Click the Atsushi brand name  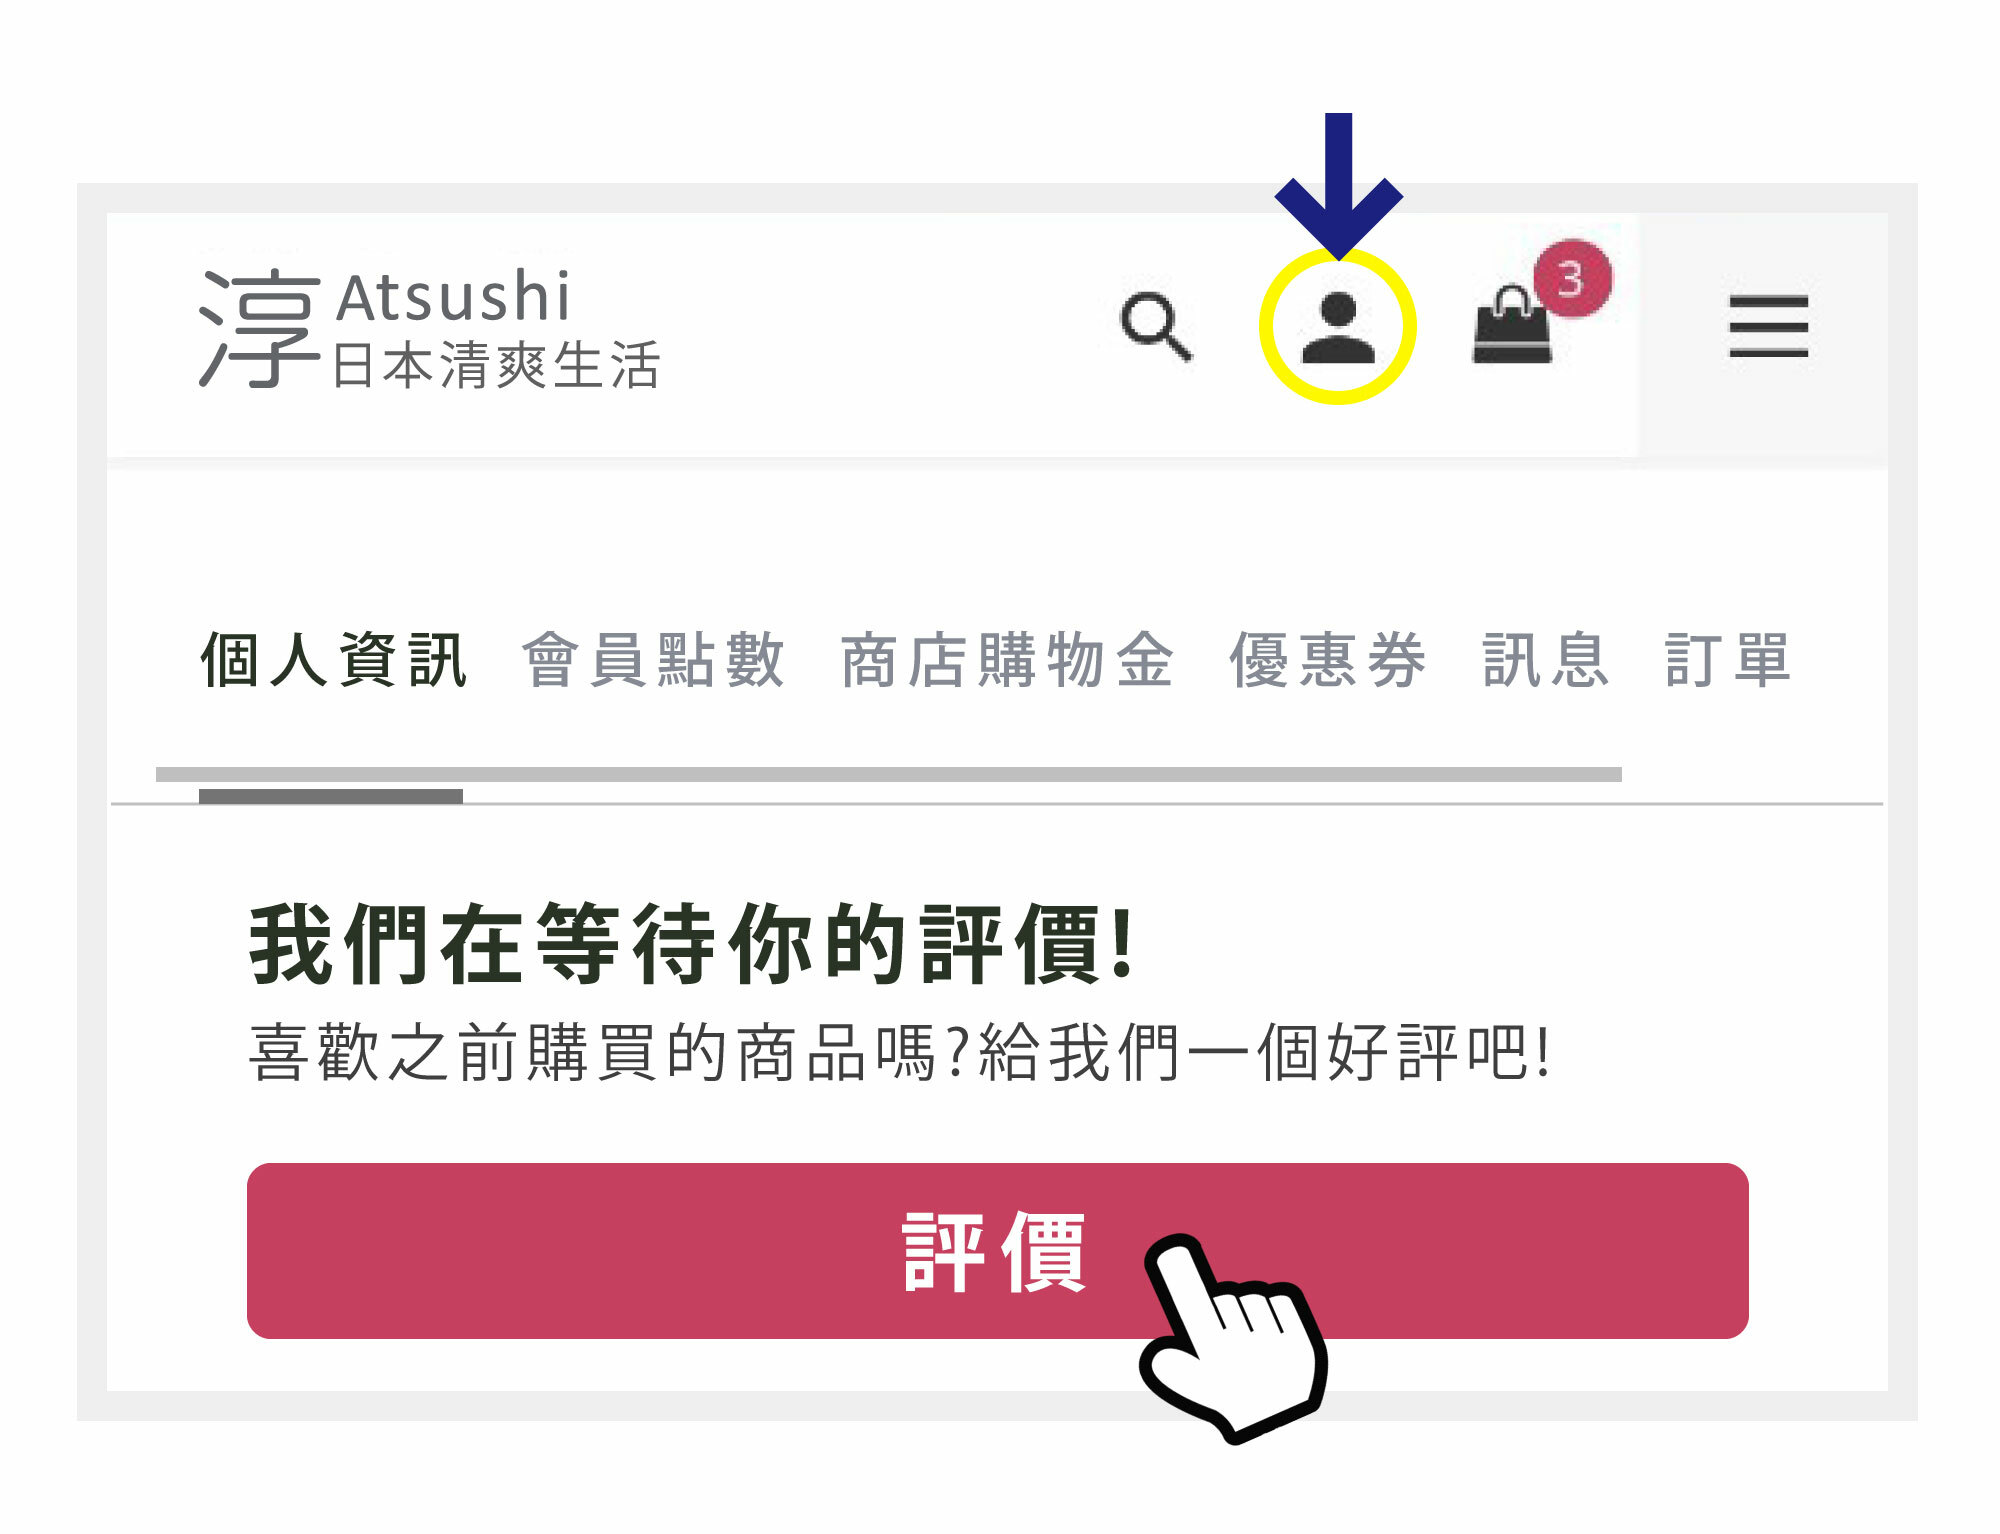coord(453,297)
